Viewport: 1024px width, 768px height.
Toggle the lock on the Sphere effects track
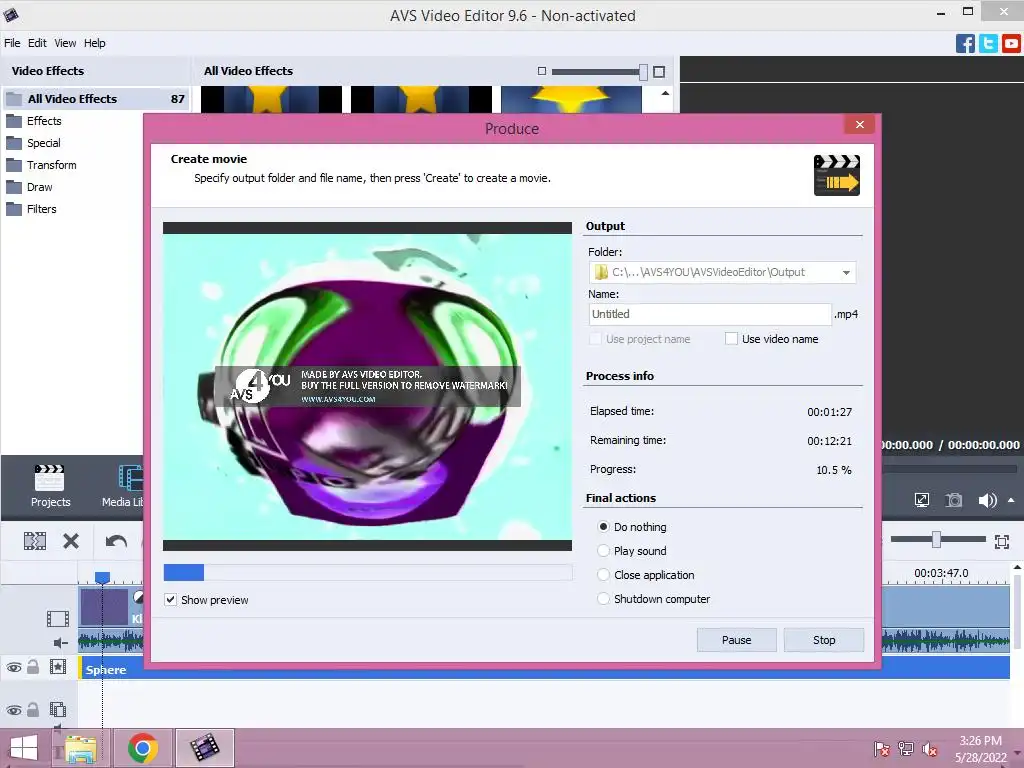[33, 667]
